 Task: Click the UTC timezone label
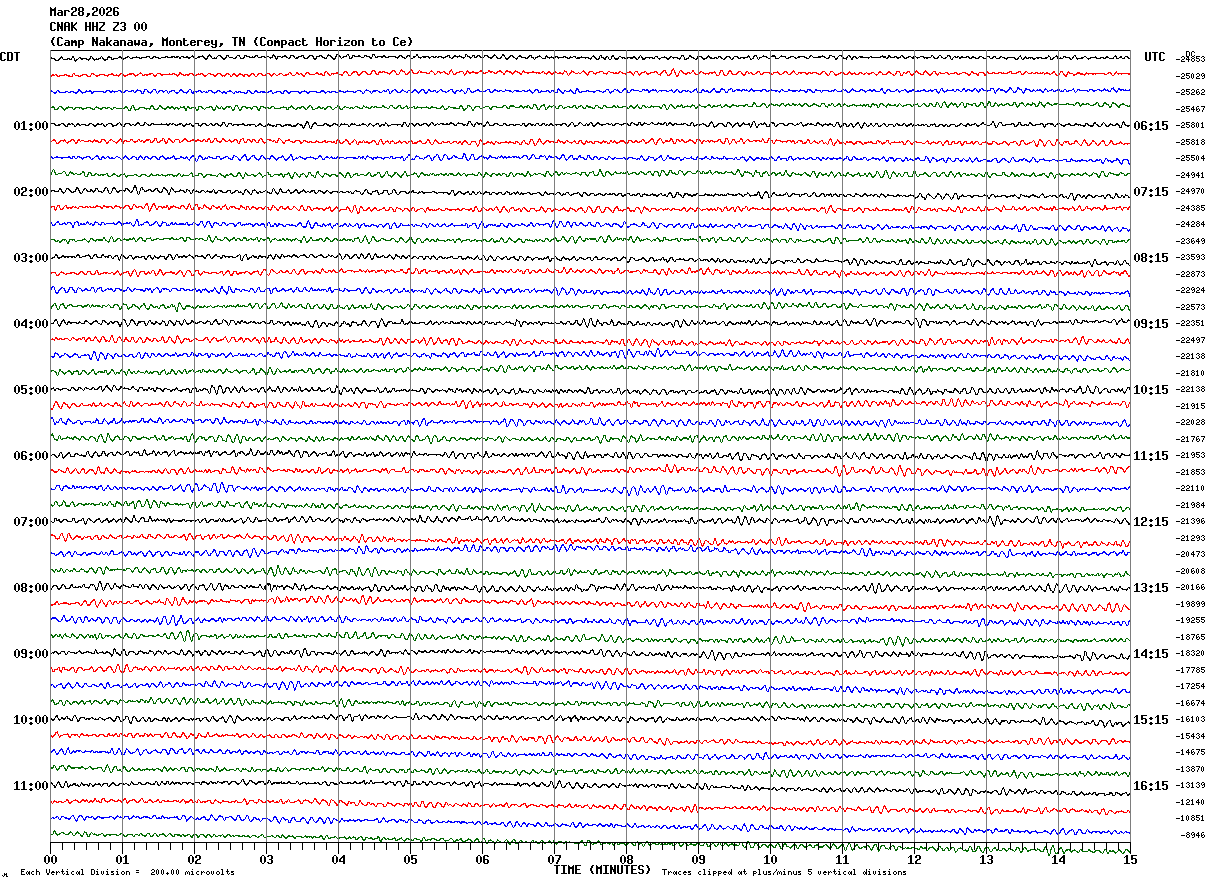coord(1155,57)
